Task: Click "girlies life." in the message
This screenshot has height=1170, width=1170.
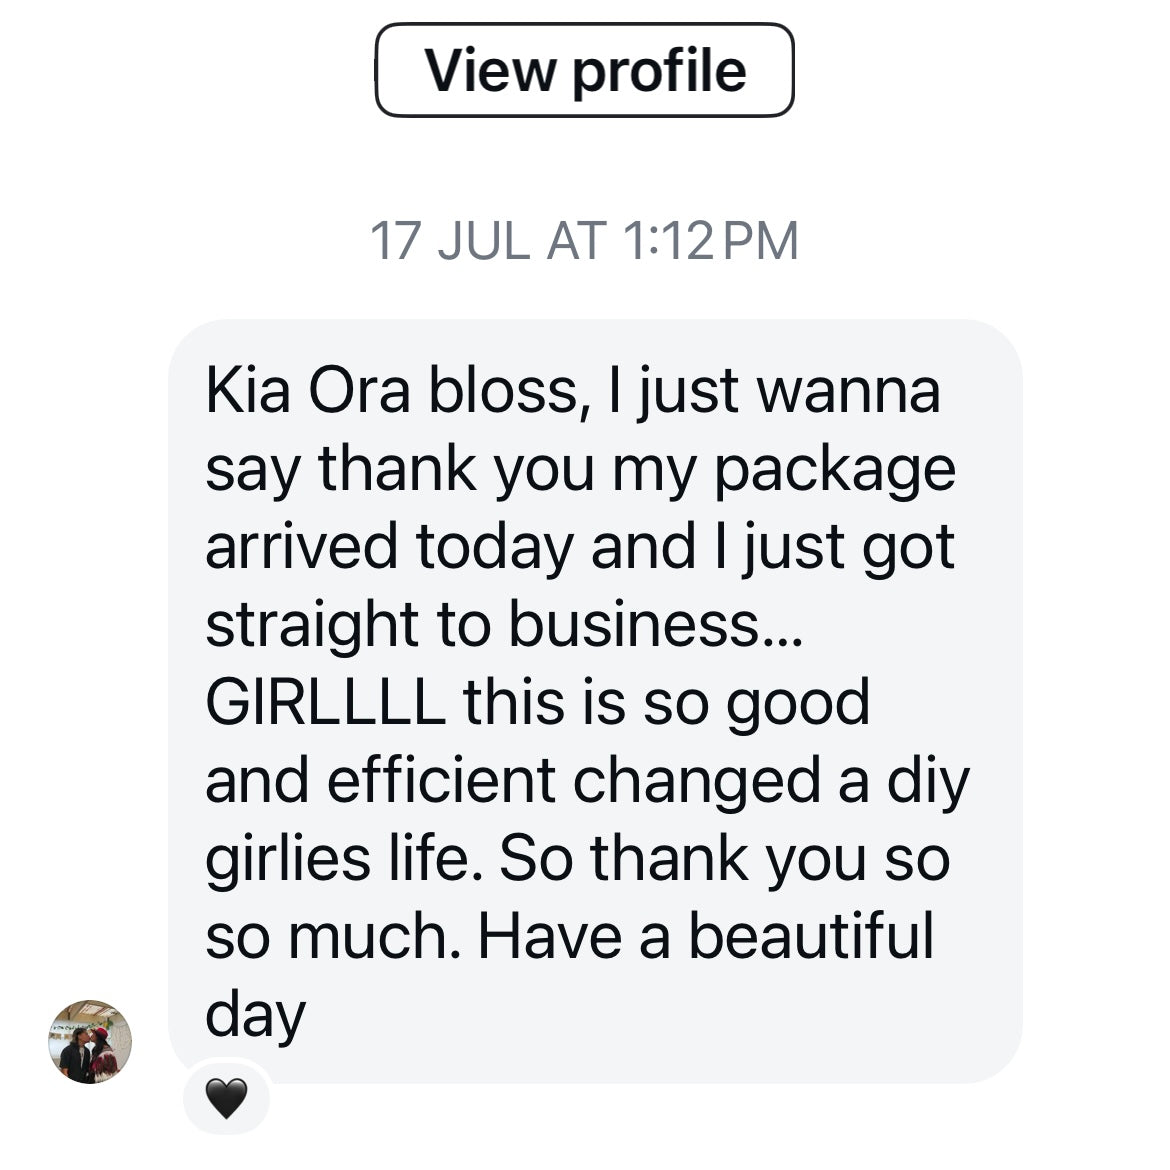Action: pyautogui.click(x=338, y=858)
